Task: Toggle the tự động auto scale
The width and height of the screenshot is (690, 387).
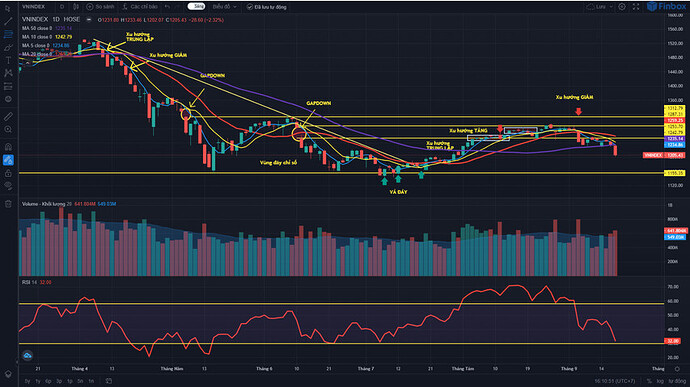Action: point(677,381)
